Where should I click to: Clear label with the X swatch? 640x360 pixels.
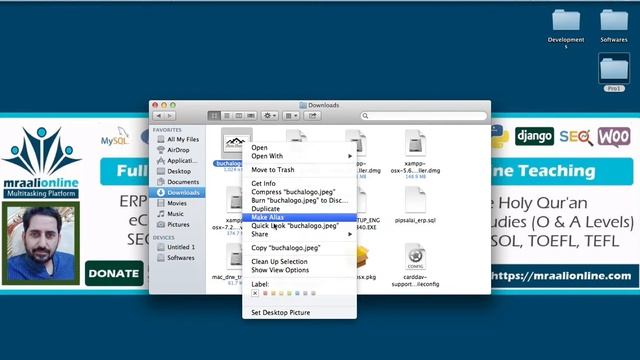255,293
